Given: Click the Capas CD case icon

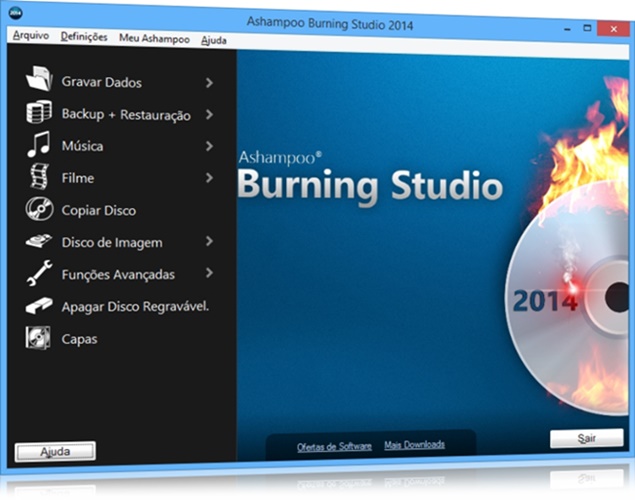Looking at the screenshot, I should (38, 338).
